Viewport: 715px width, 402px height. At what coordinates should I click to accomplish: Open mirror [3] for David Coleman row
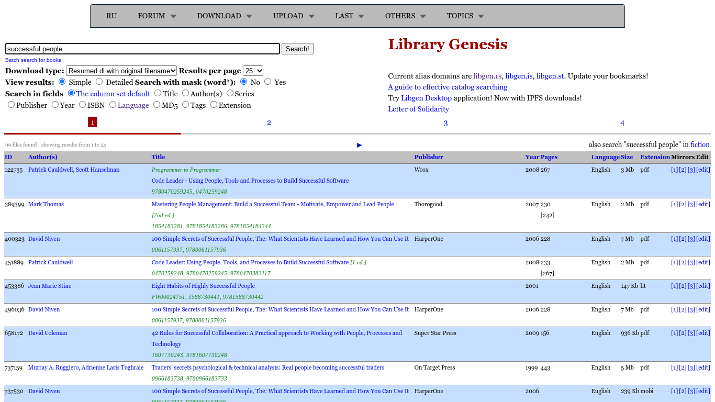click(x=691, y=333)
